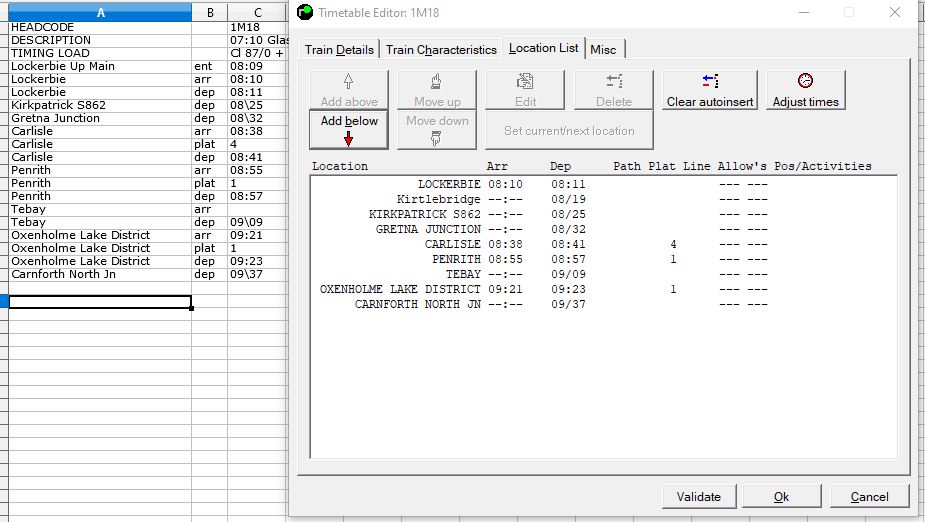Select the Kirtlebridge row in location list
Image resolution: width=925 pixels, height=522 pixels.
click(x=603, y=199)
